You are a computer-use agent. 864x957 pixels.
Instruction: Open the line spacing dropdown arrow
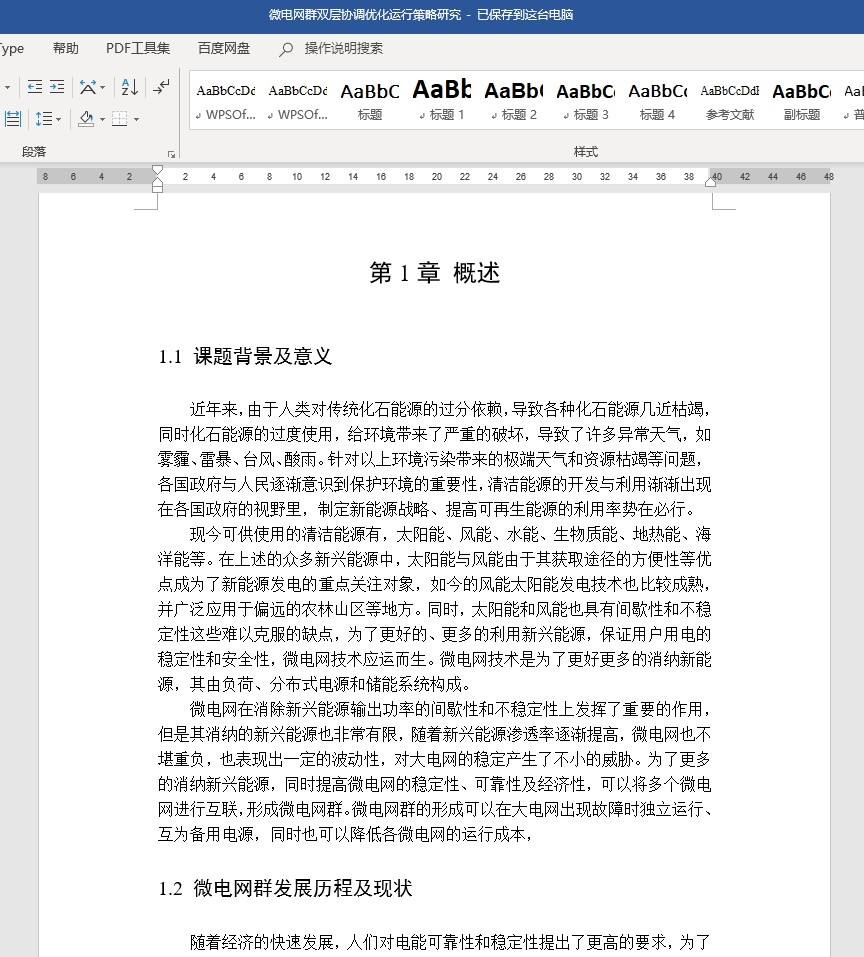(x=59, y=119)
